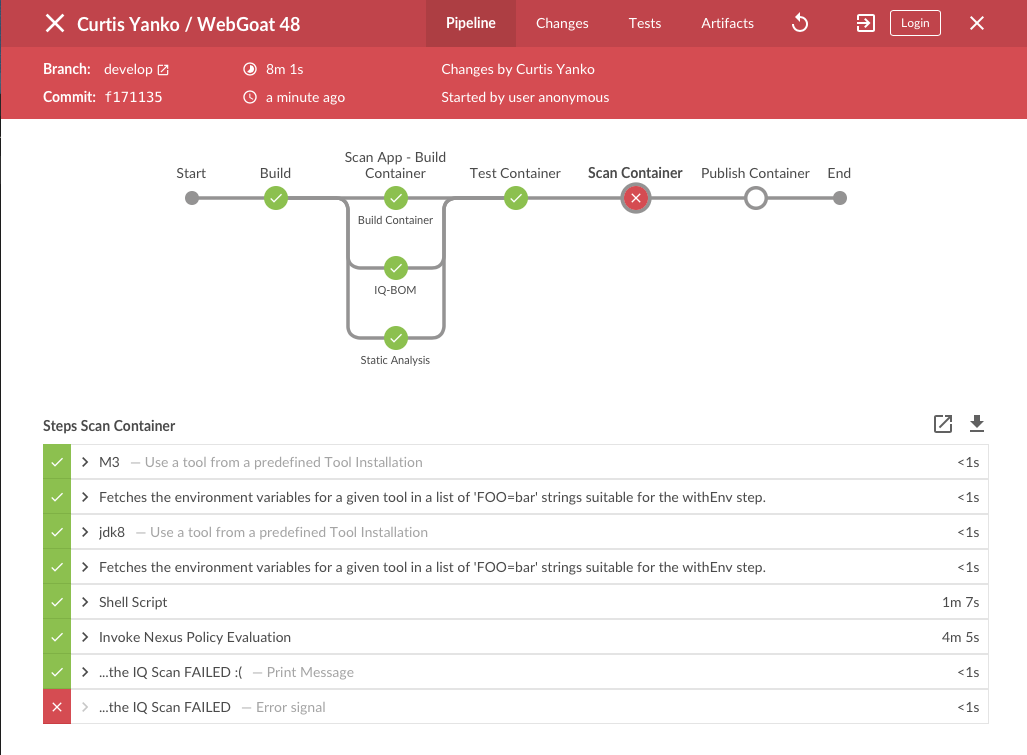Select the Publish Container stage node
The width and height of the screenshot is (1027, 755).
(x=756, y=198)
